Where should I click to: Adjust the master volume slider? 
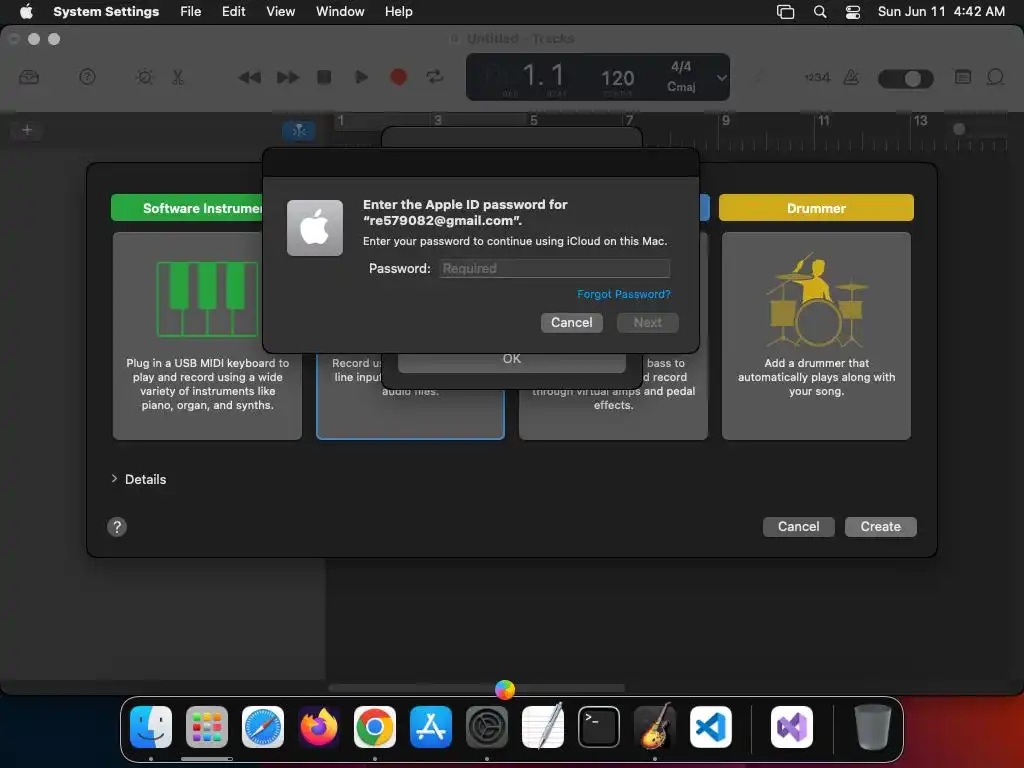pyautogui.click(x=906, y=78)
